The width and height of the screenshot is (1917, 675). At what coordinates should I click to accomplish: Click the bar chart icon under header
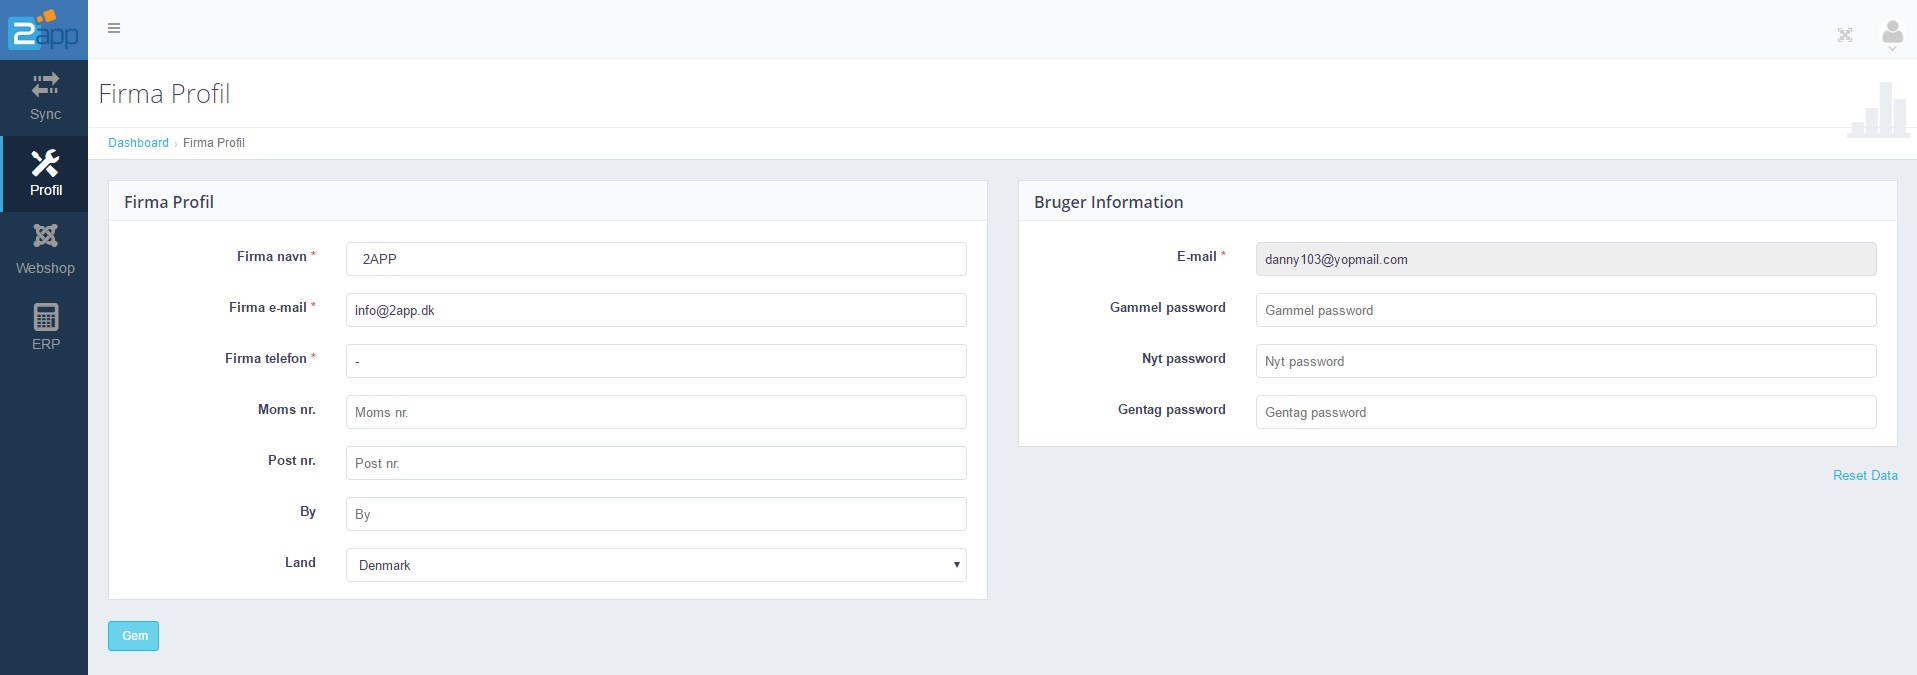(1878, 110)
